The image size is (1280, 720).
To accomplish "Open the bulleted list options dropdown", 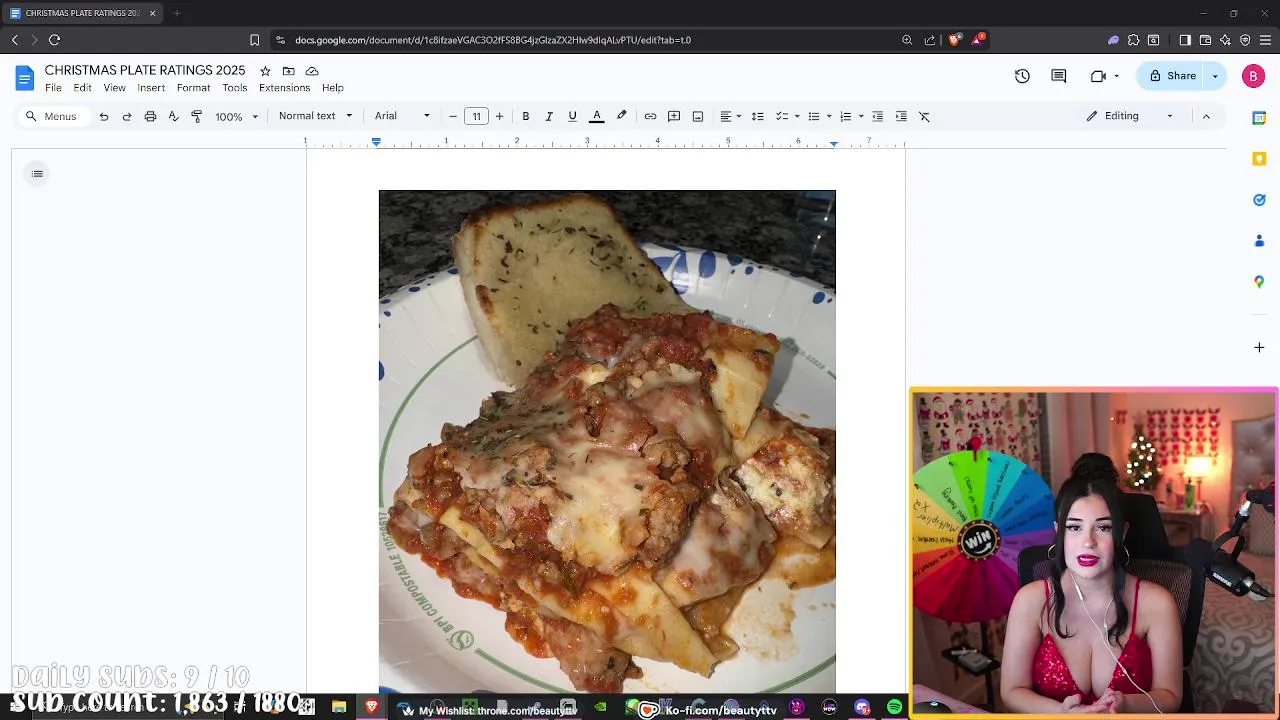I will coord(829,116).
